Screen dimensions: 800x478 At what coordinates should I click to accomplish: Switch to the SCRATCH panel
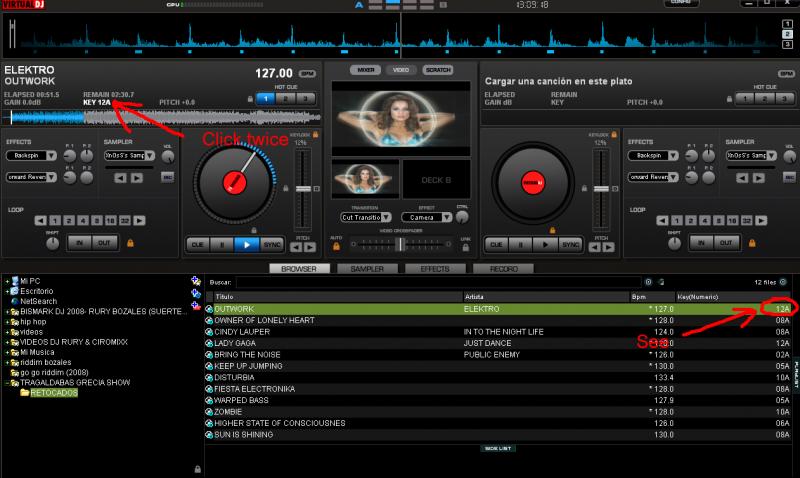(438, 70)
